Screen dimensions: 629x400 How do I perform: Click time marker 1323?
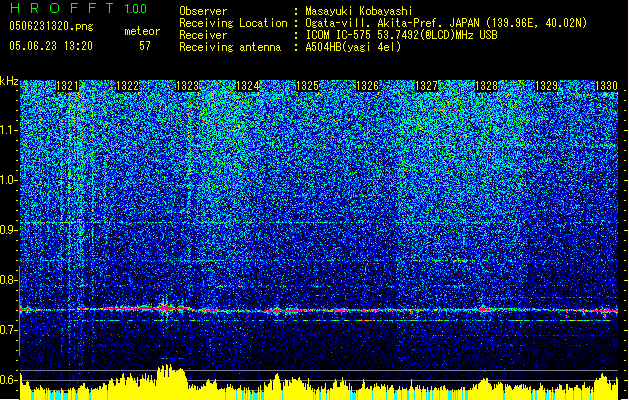tap(187, 86)
